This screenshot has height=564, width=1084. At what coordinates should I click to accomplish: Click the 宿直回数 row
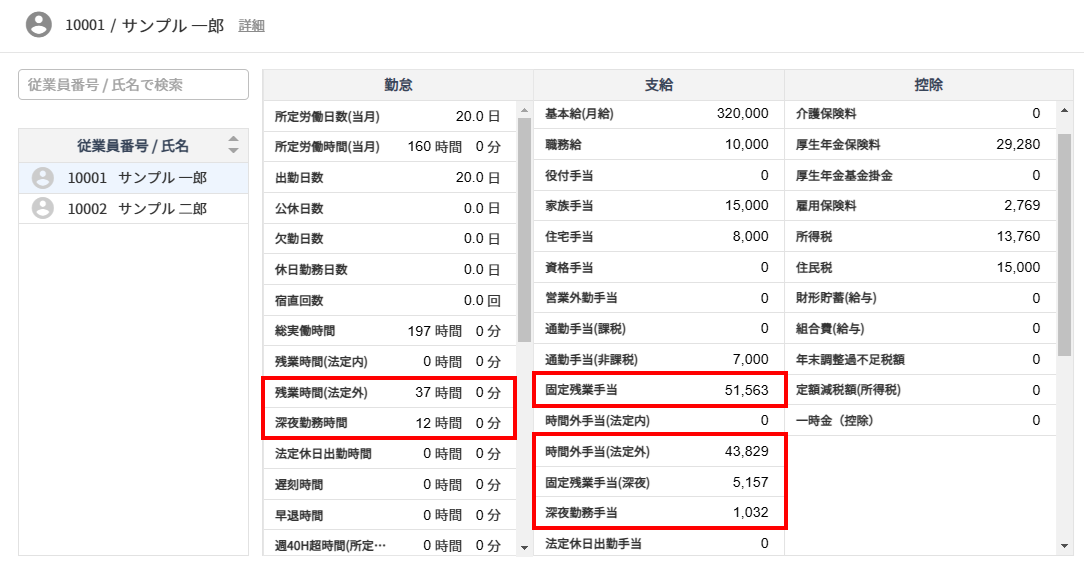[389, 300]
